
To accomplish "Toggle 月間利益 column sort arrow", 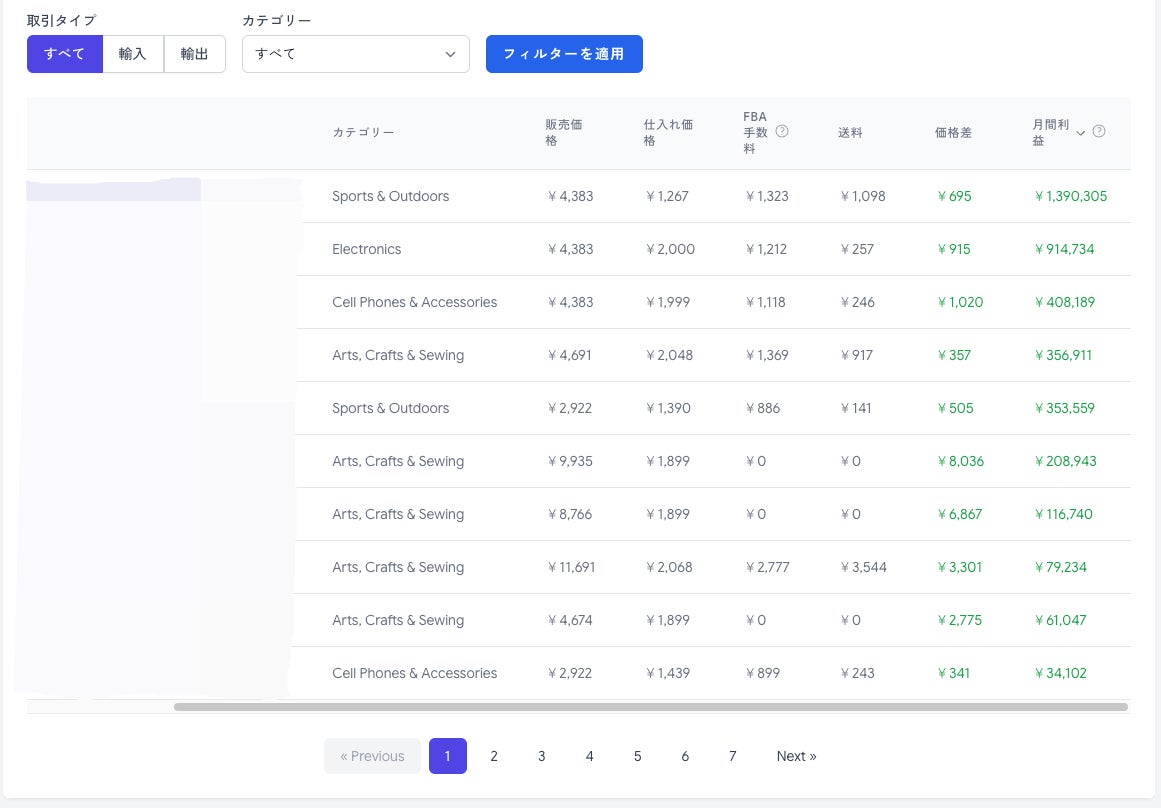I will [x=1080, y=133].
